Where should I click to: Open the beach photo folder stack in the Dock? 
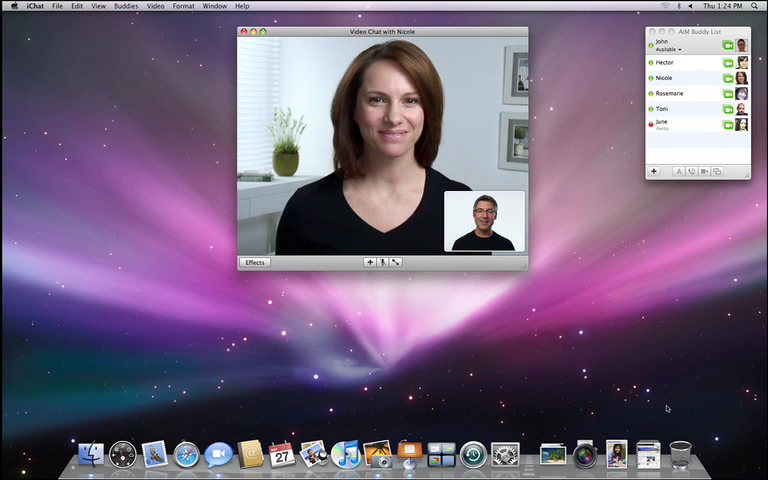(x=553, y=455)
